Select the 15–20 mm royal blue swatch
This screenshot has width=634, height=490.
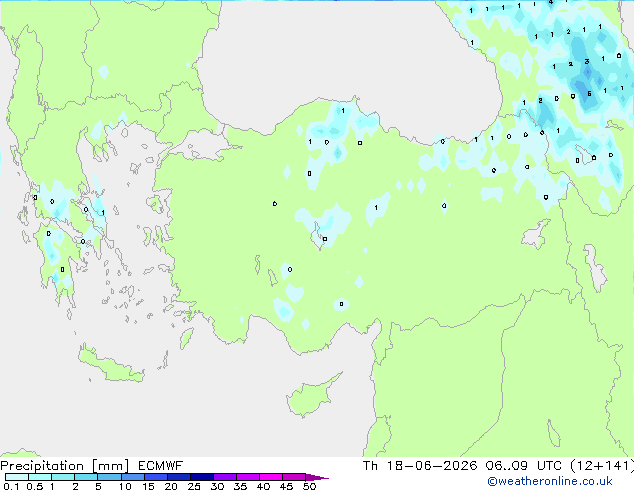pyautogui.click(x=156, y=477)
